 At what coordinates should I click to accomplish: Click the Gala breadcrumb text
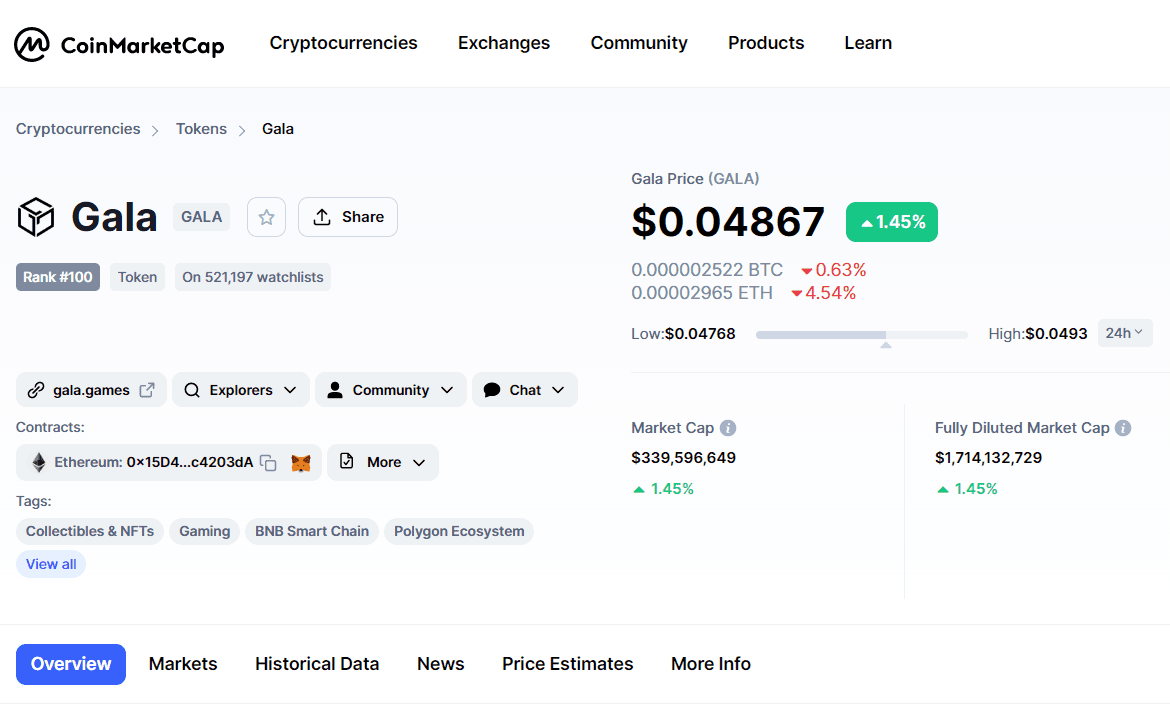tap(278, 129)
